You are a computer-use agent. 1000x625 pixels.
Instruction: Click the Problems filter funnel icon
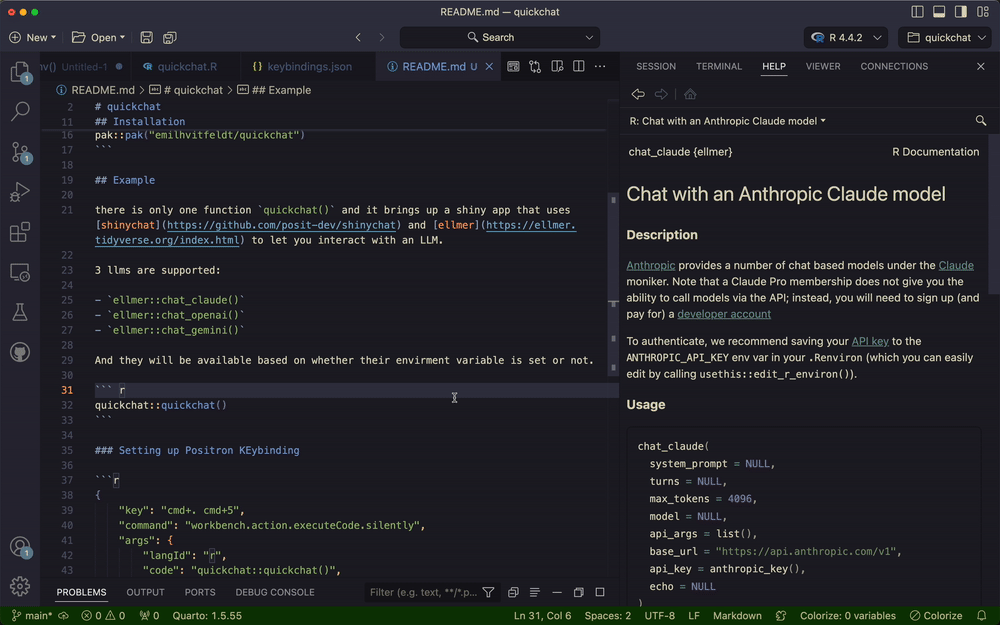(x=489, y=592)
